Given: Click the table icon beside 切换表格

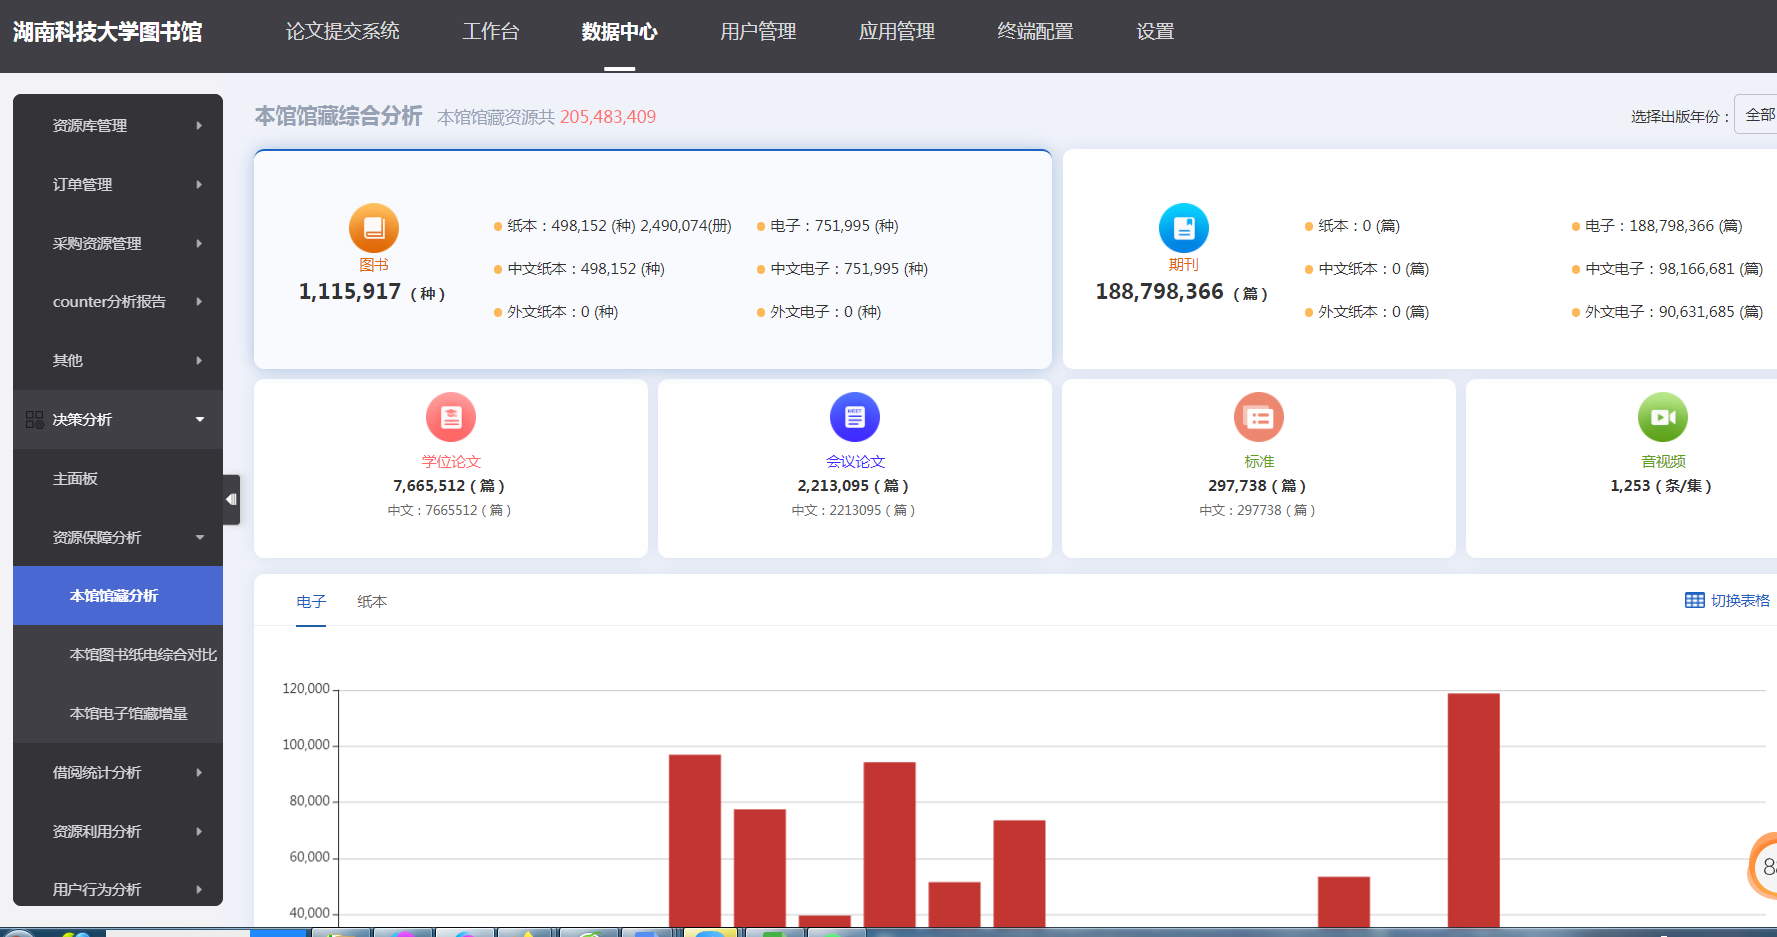Looking at the screenshot, I should 1694,600.
